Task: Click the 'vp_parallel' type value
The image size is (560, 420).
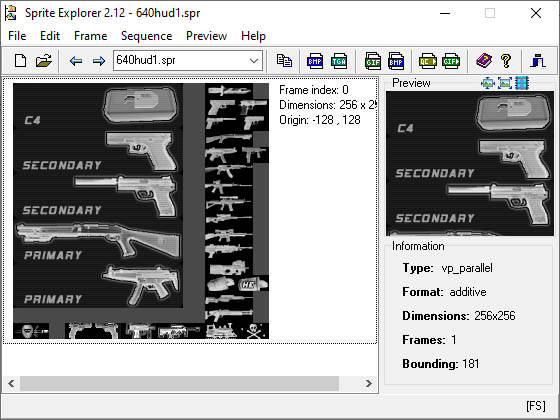Action: 467,268
